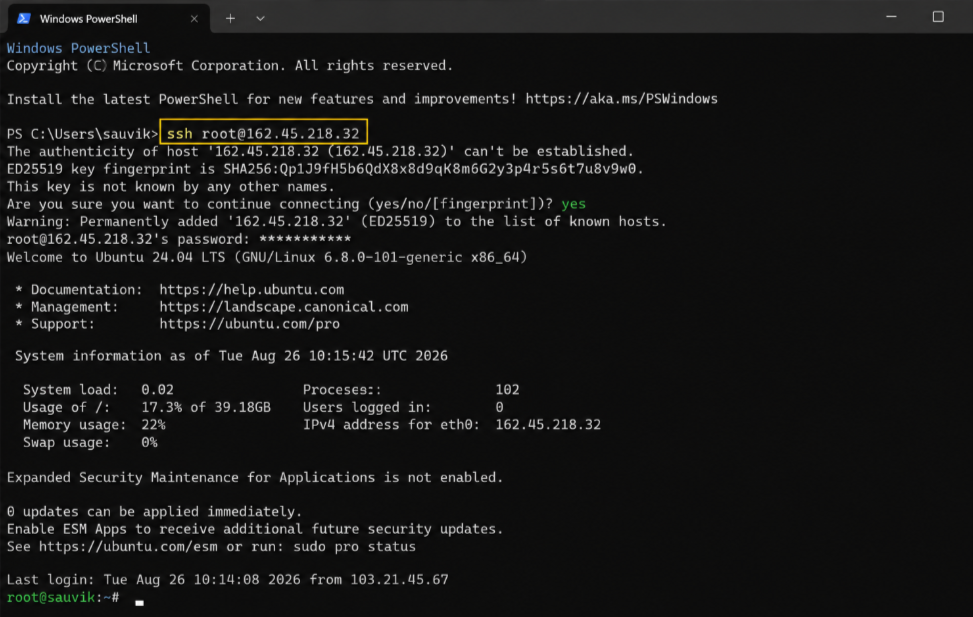The image size is (973, 617).
Task: Click the 'Windows PowerShell' blue heading text
Action: coord(78,48)
